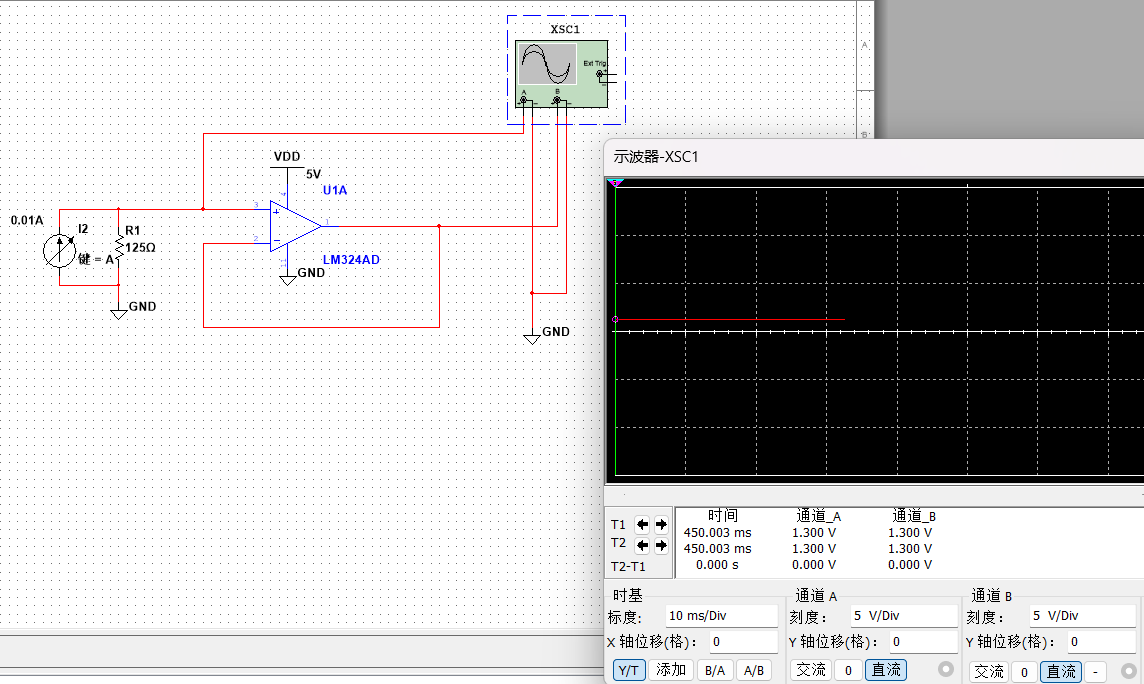Click channel A Y 轴位移 offset field

pos(923,642)
